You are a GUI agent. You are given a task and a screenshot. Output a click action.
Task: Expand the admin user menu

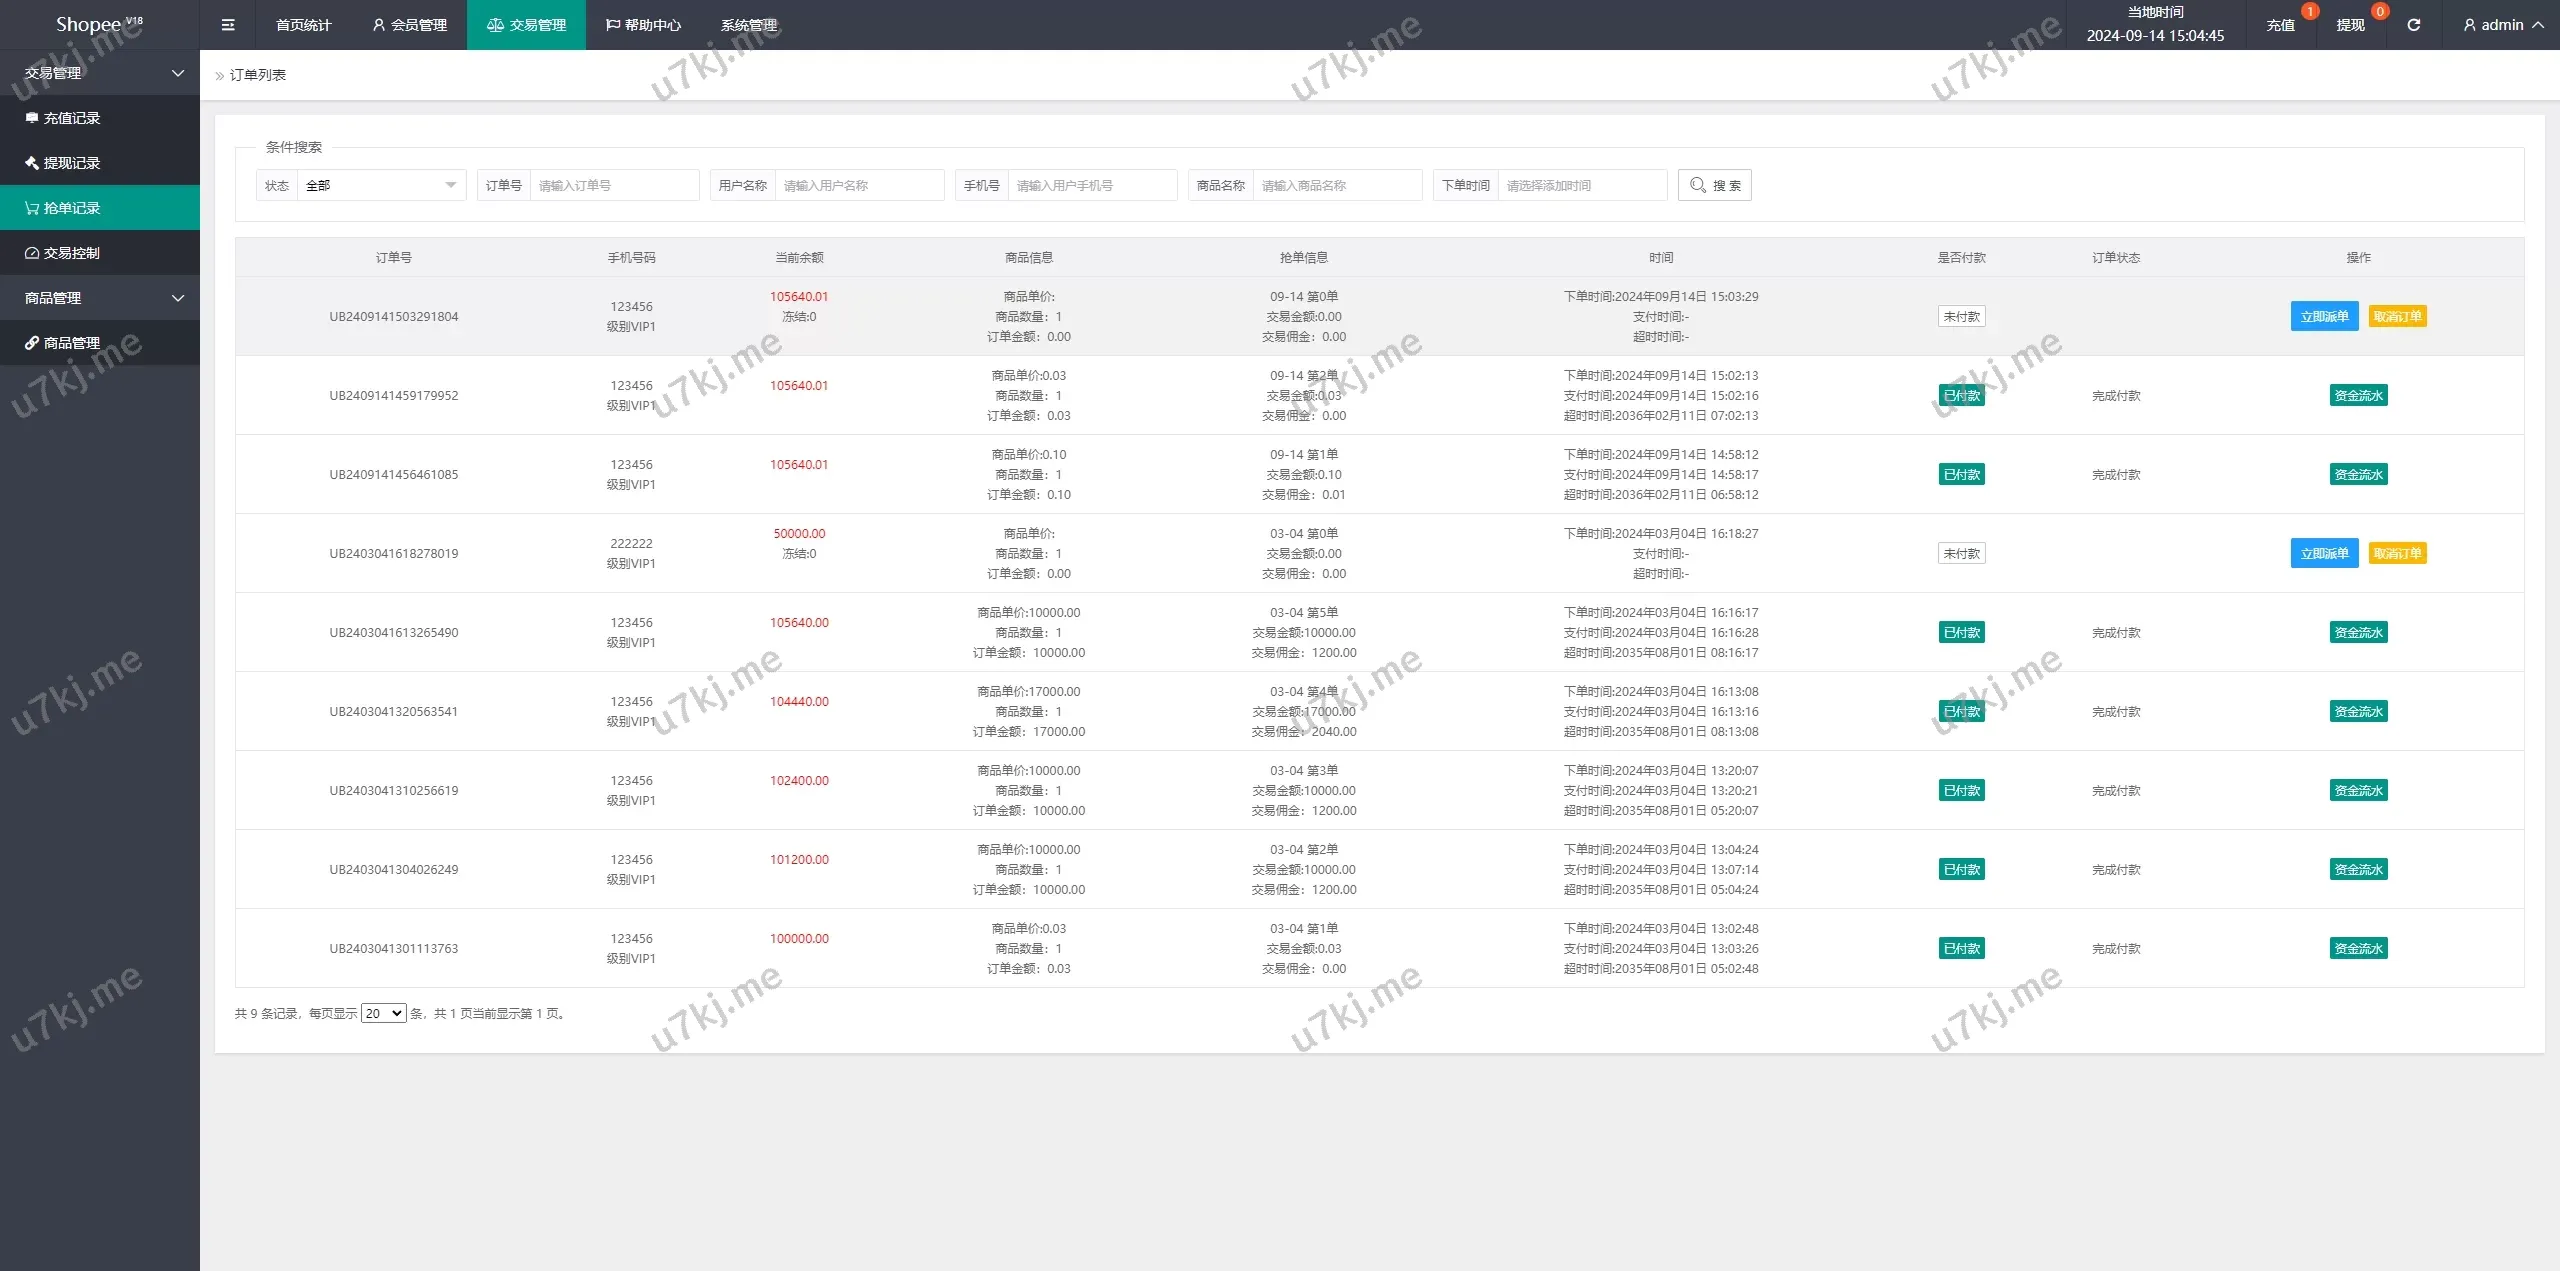tap(2503, 25)
